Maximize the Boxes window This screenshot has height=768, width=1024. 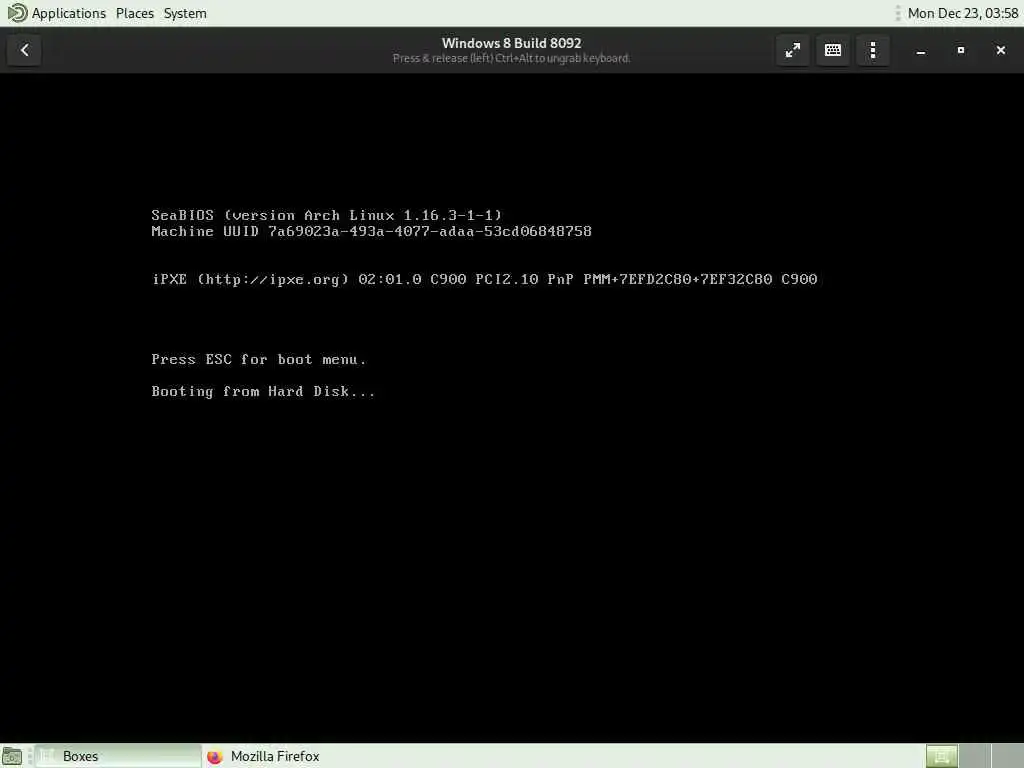click(961, 50)
